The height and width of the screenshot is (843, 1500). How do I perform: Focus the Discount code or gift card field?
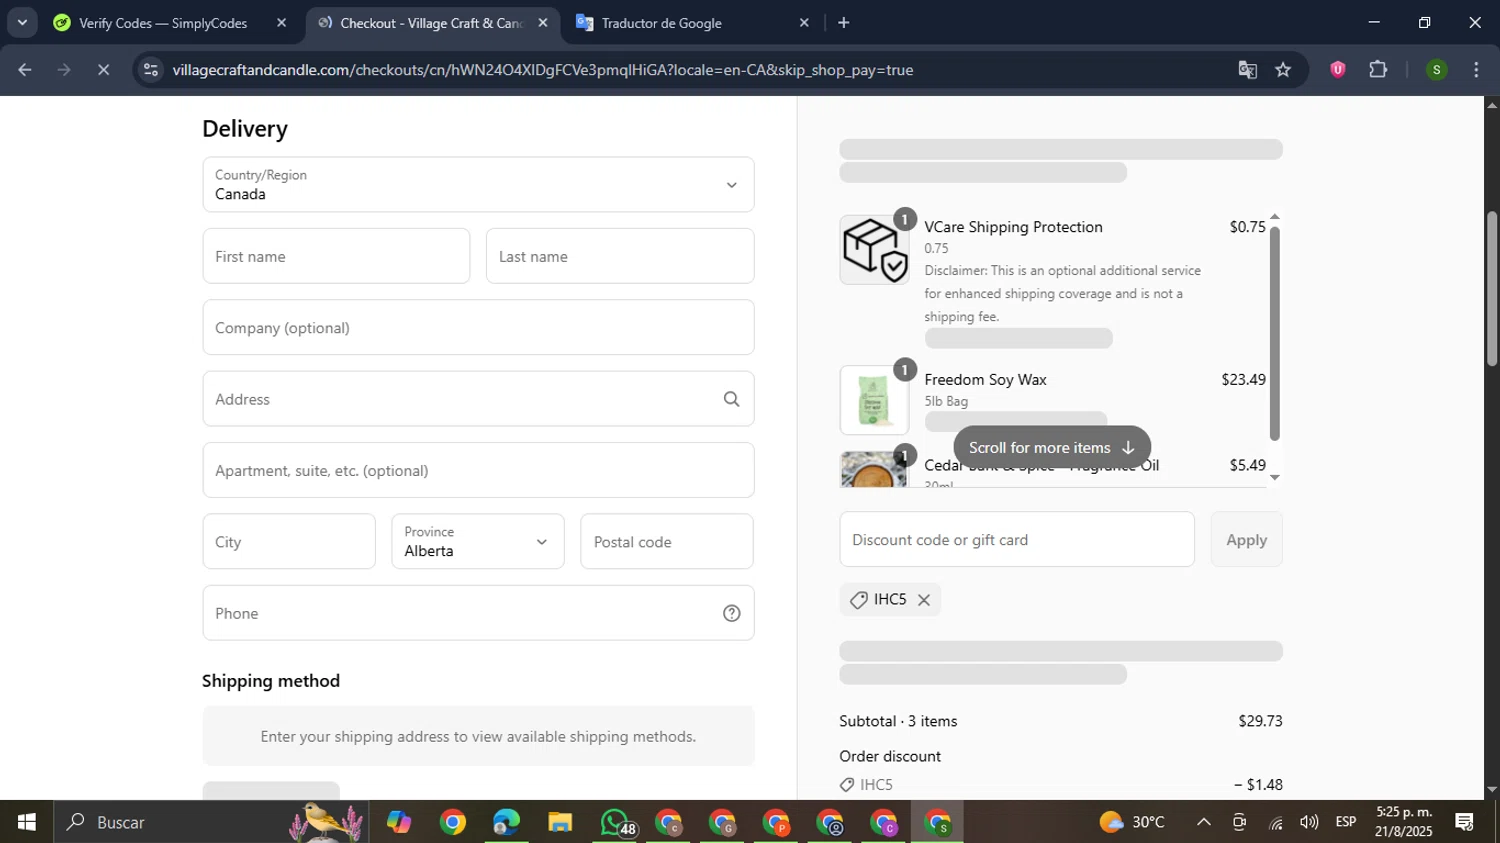coord(1017,539)
